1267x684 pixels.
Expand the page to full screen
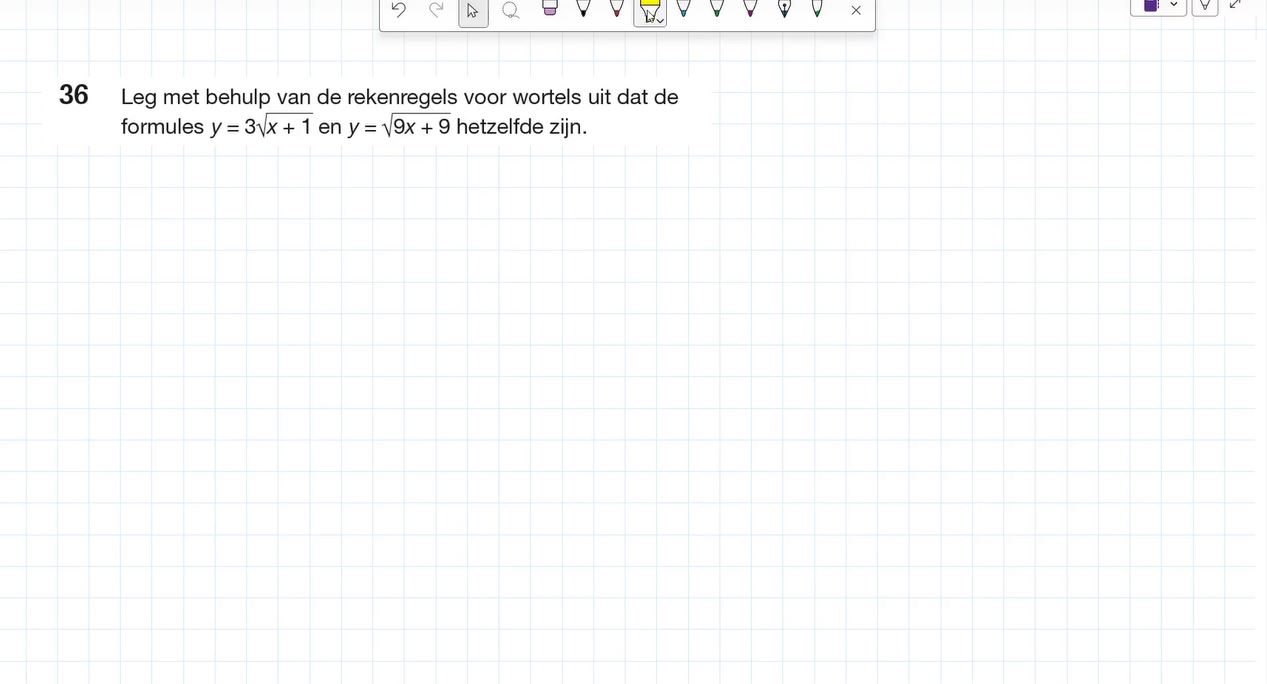coord(1235,5)
